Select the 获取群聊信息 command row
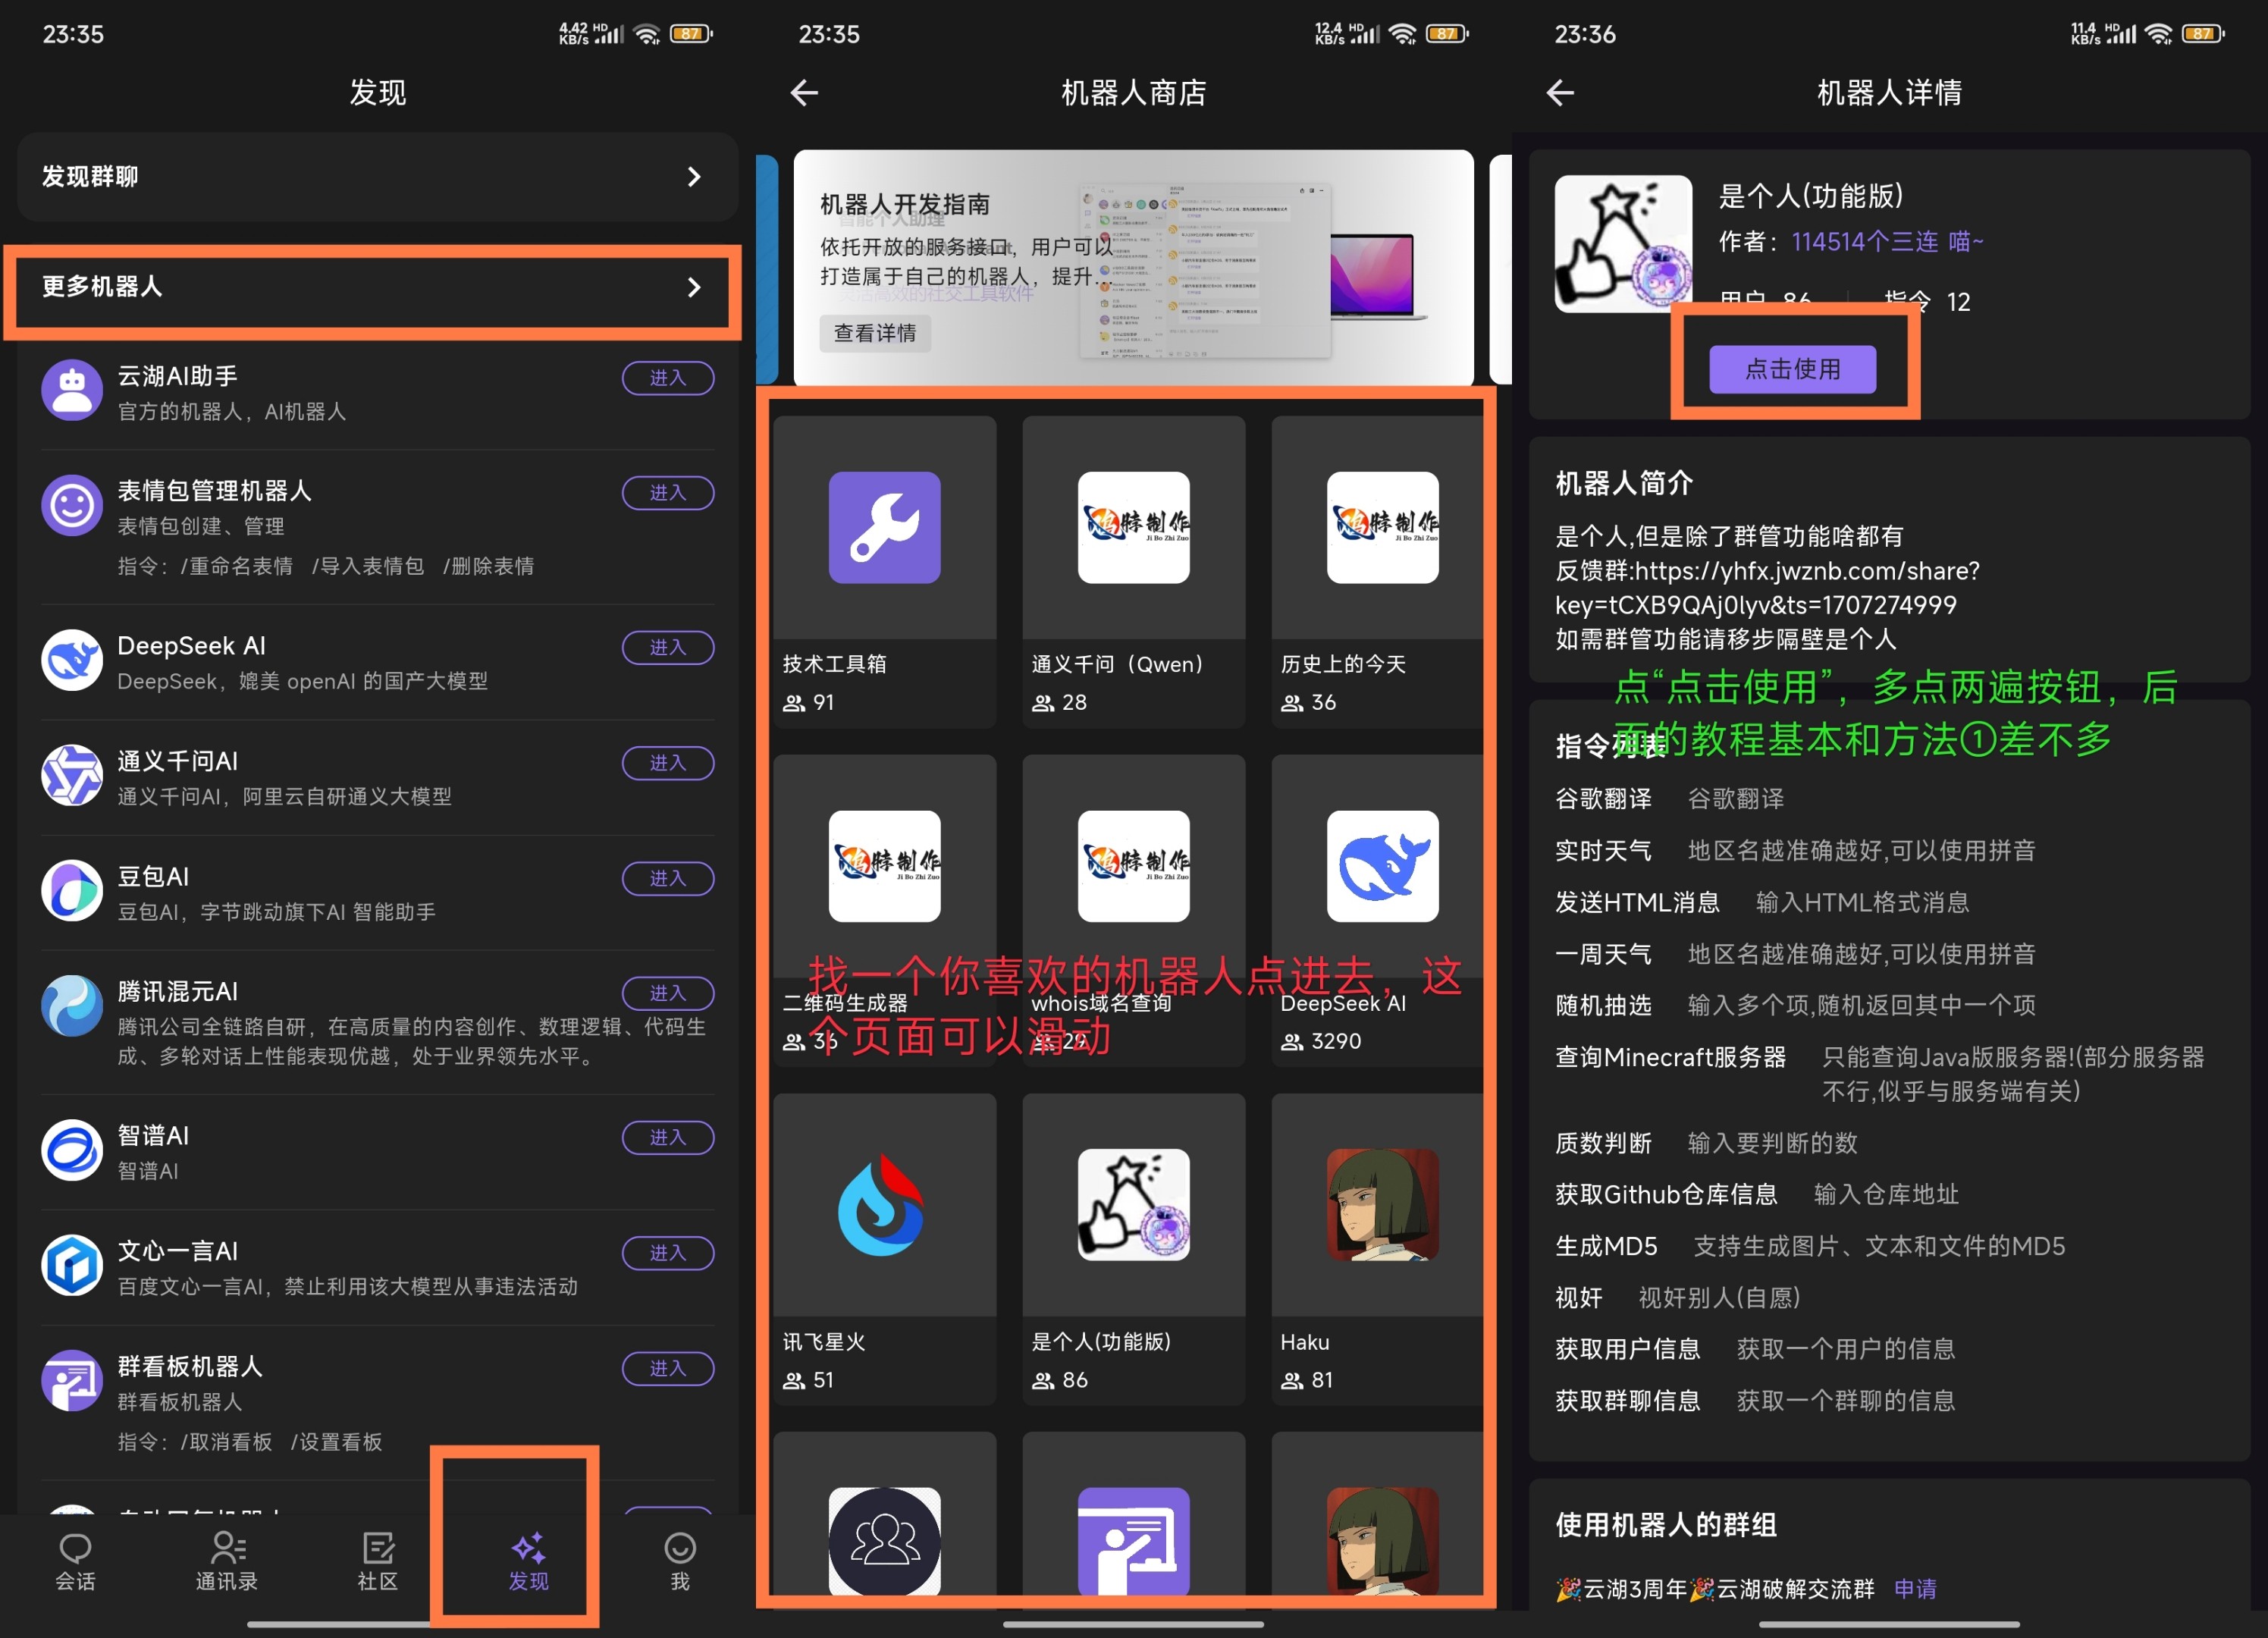Screen dimensions: 2268x1638 click(1888, 1401)
